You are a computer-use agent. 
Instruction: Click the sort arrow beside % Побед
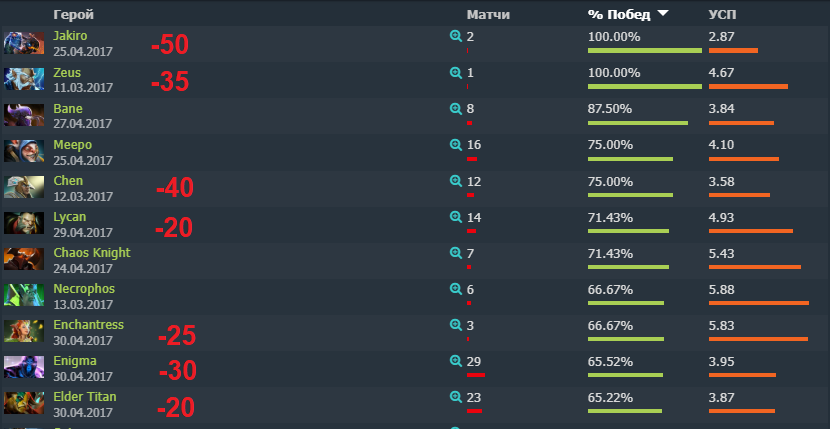(x=663, y=14)
